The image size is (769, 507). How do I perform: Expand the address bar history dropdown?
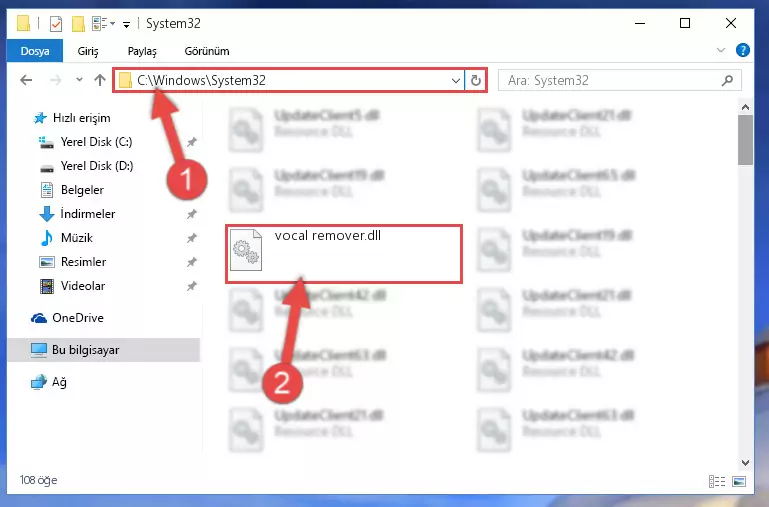(x=456, y=80)
